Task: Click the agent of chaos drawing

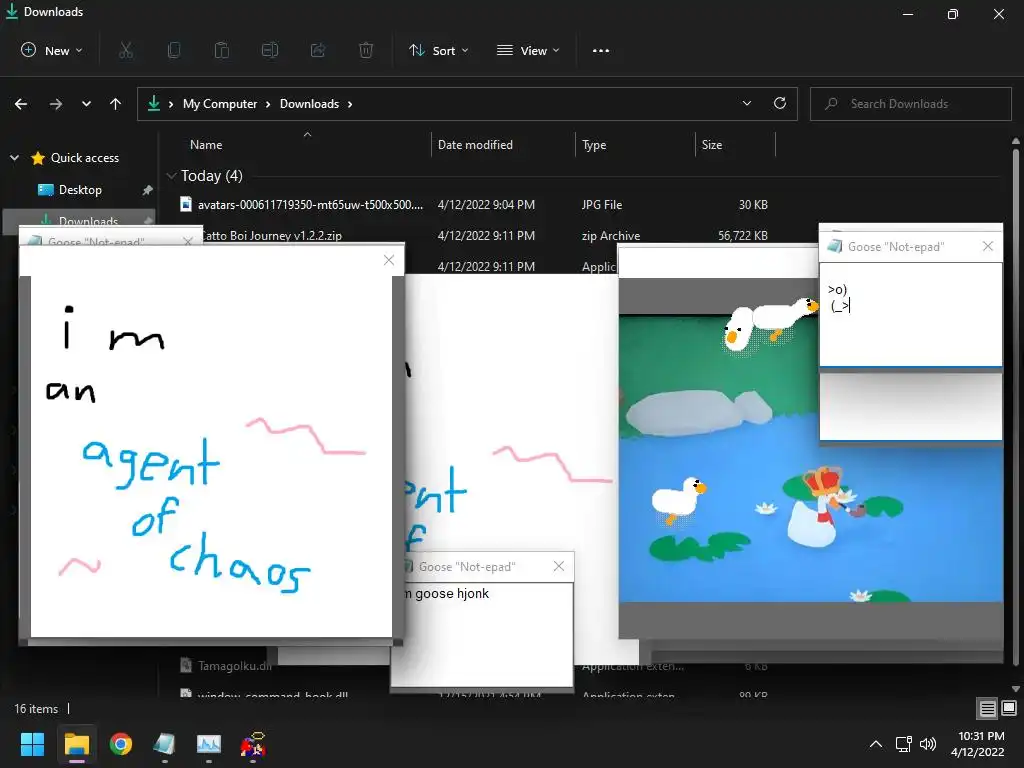Action: pyautogui.click(x=211, y=456)
